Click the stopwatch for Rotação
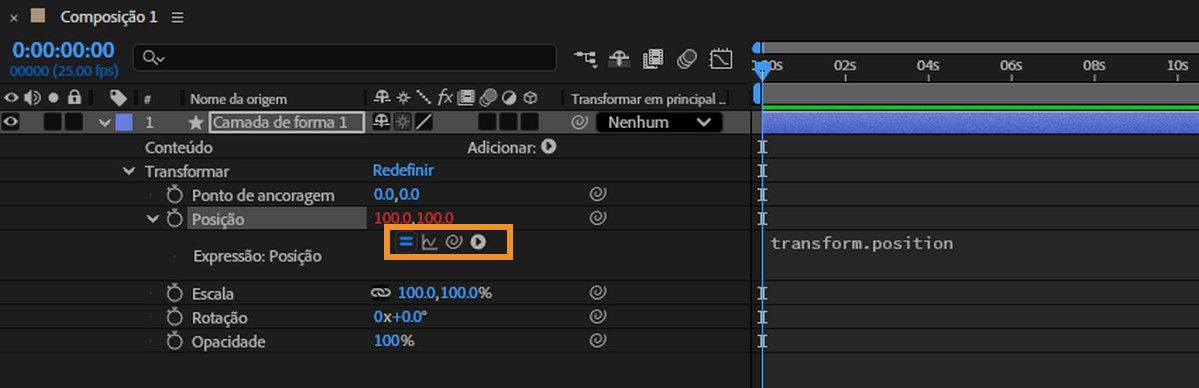Viewport: 1199px width, 388px height. point(175,318)
